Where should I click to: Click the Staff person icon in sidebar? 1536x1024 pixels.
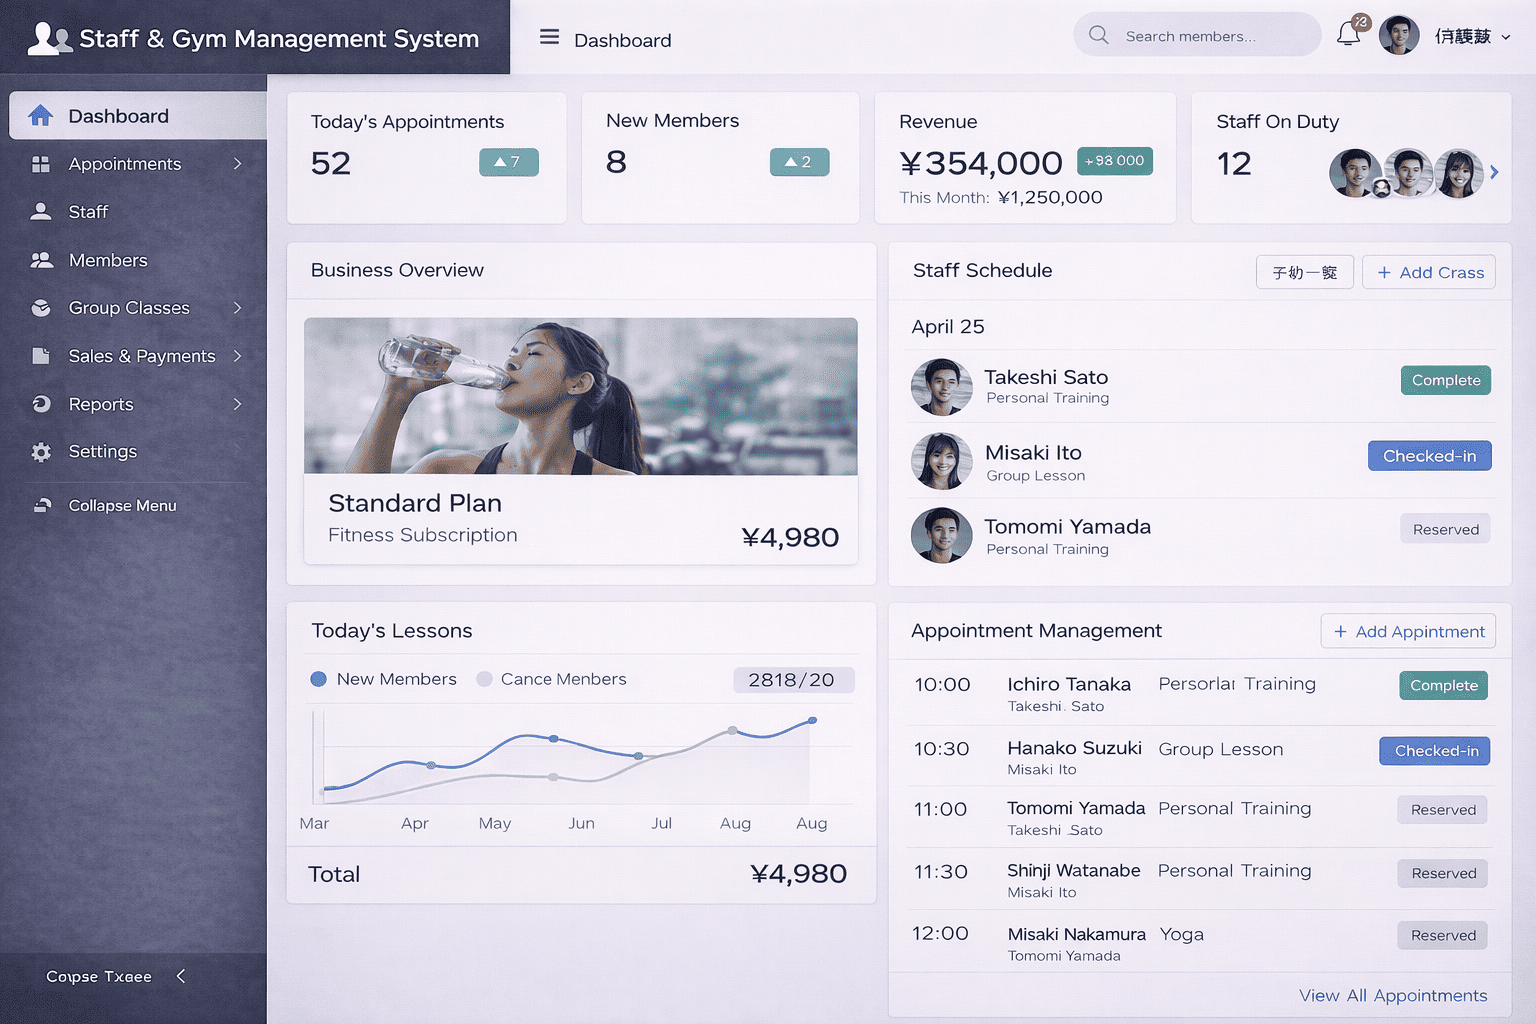point(41,211)
